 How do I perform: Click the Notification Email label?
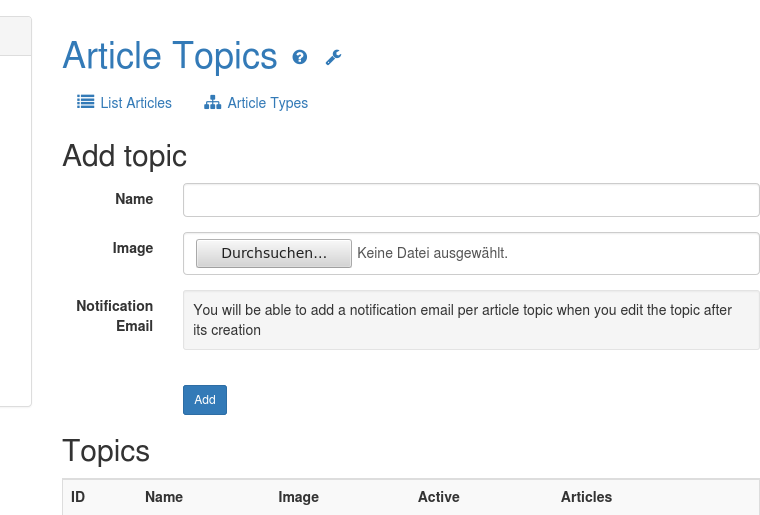click(115, 316)
